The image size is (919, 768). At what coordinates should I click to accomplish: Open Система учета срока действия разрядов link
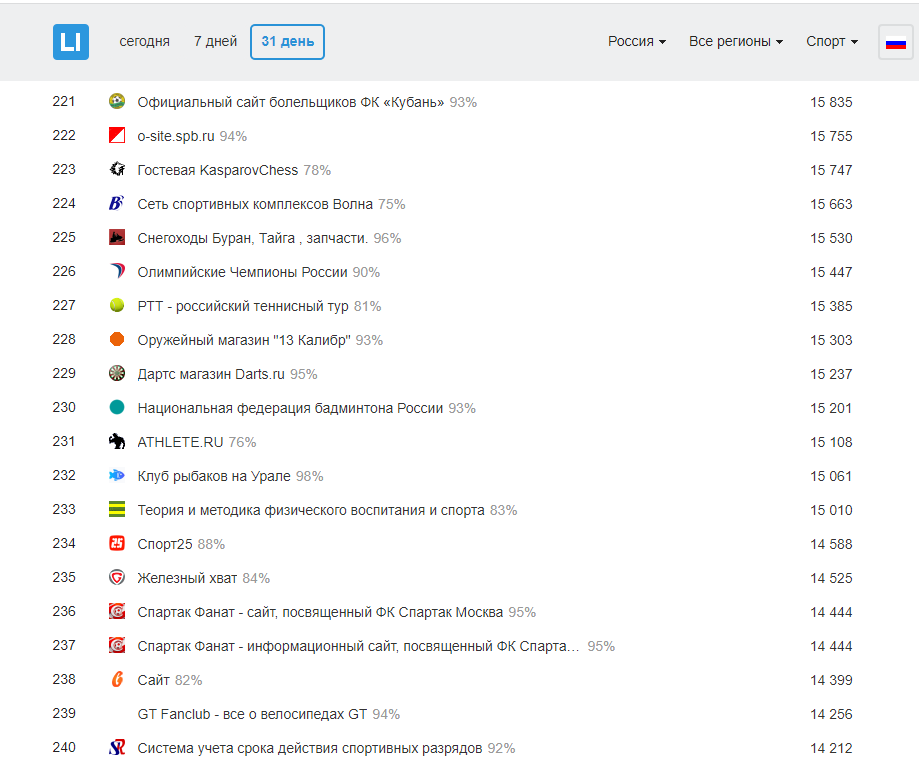pyautogui.click(x=309, y=748)
